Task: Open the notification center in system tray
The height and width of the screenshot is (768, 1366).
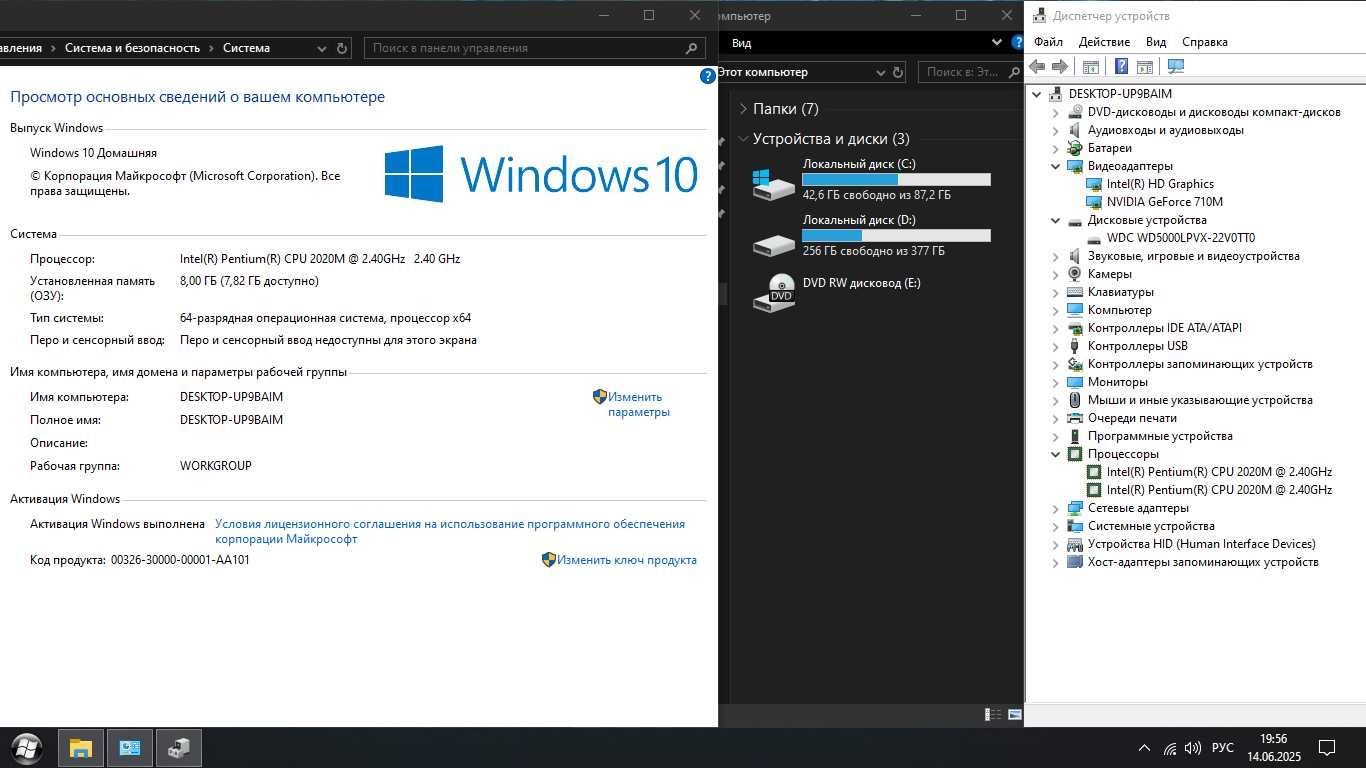Action: 1327,747
